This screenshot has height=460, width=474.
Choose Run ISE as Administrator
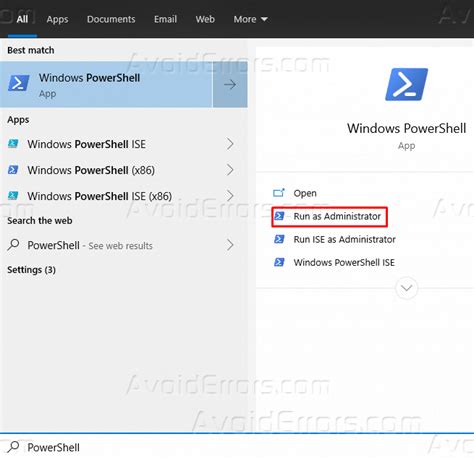click(344, 239)
